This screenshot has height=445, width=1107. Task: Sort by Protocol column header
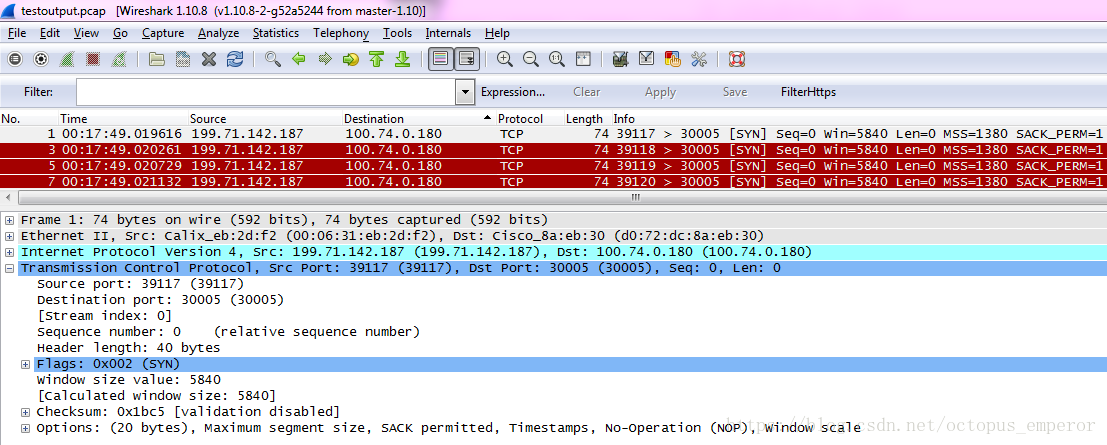[529, 119]
